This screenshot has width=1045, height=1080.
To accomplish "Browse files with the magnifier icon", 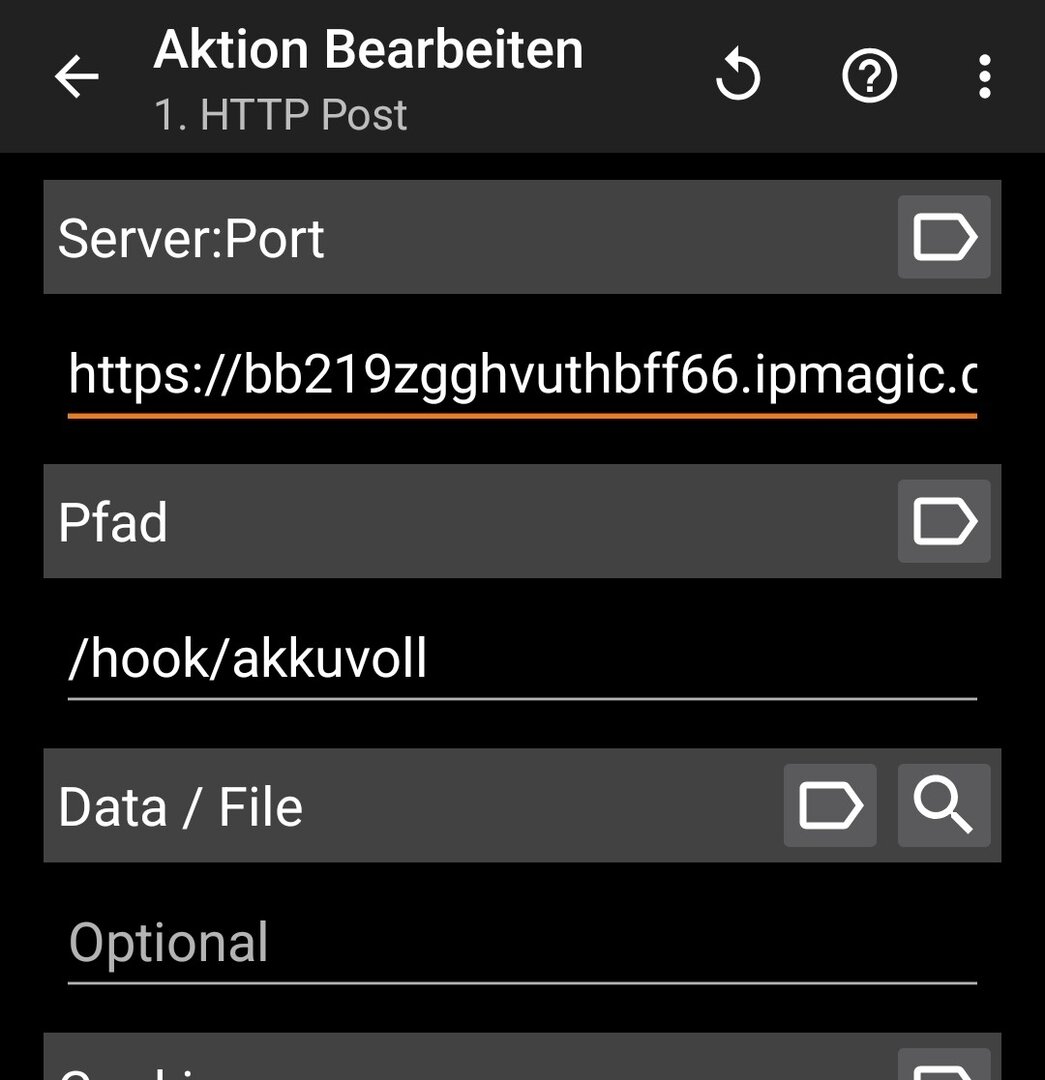I will click(x=943, y=805).
